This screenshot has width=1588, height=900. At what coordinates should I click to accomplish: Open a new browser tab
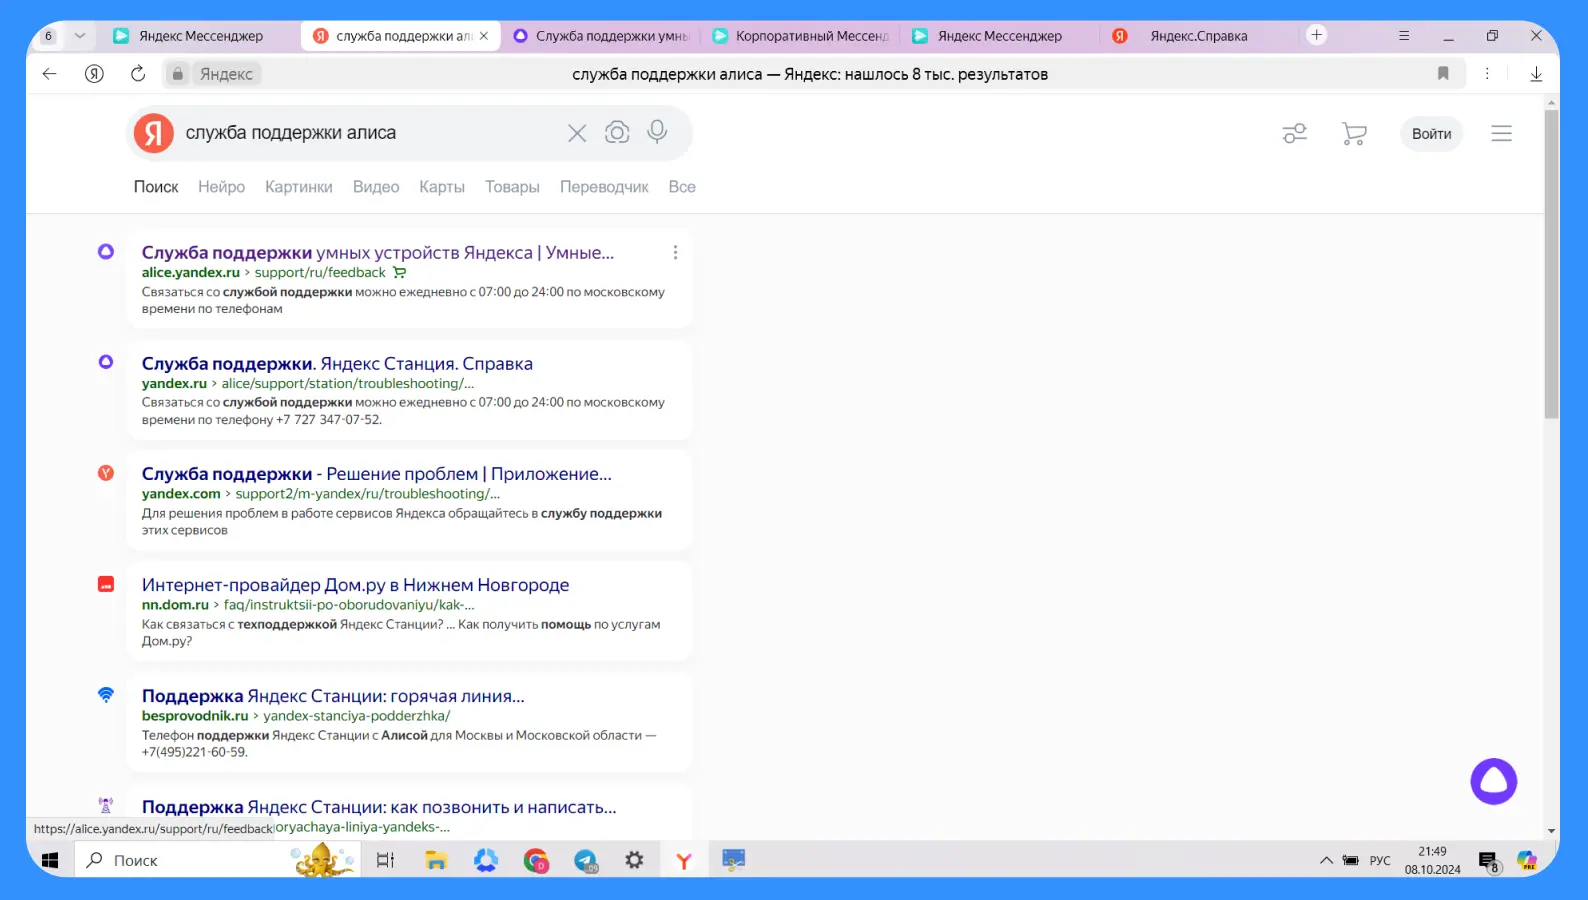click(x=1317, y=35)
